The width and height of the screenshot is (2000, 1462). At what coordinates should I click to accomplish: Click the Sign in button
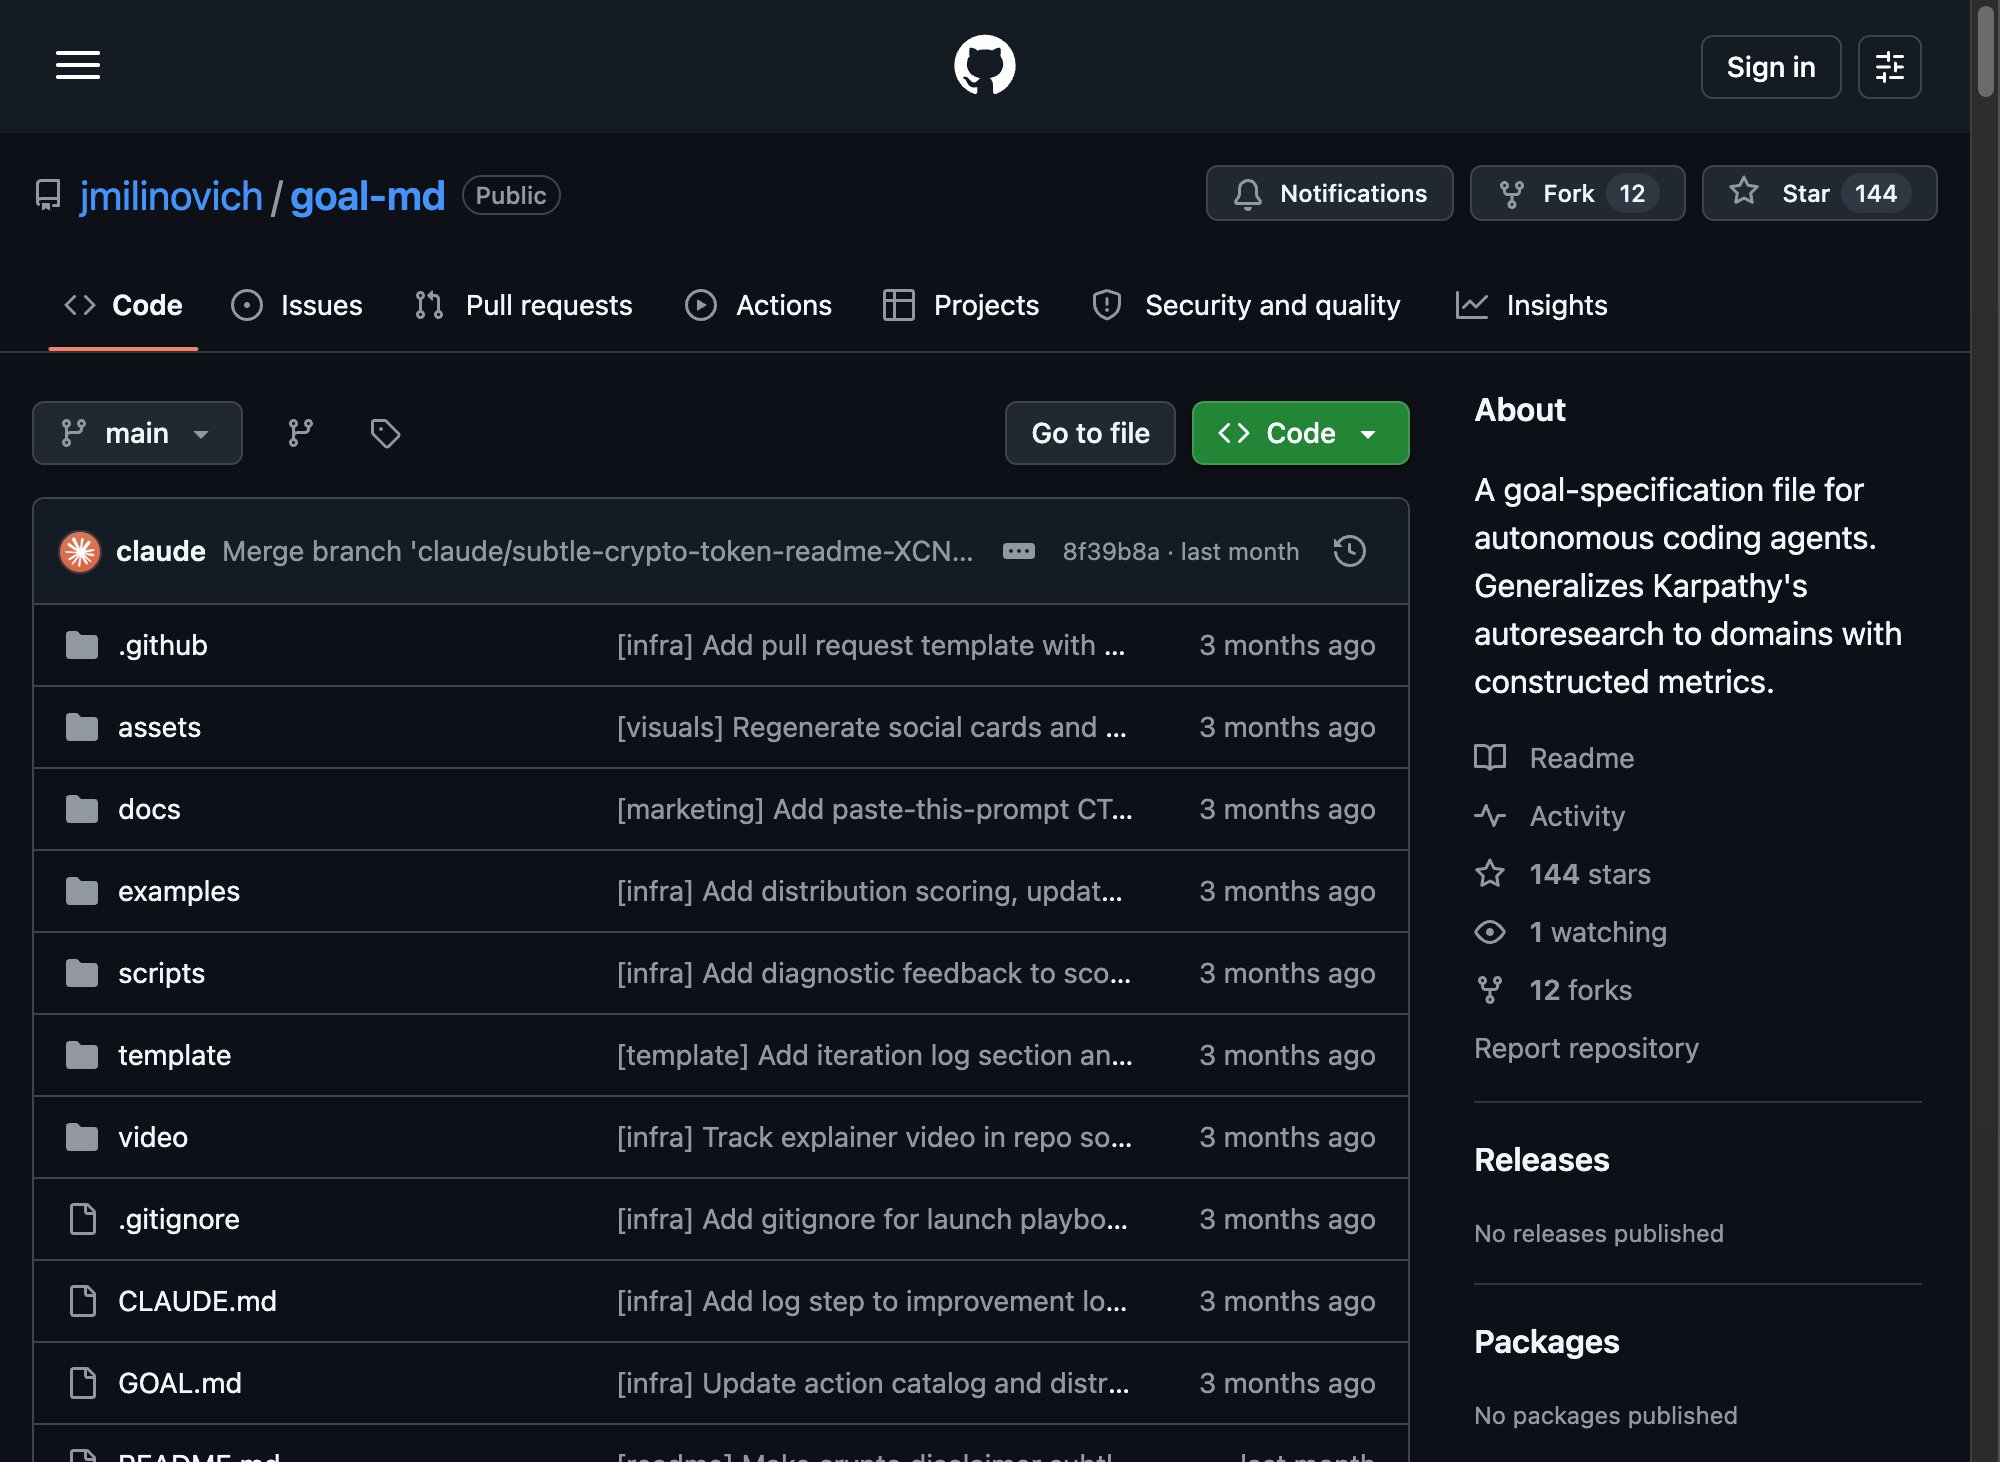pos(1770,67)
